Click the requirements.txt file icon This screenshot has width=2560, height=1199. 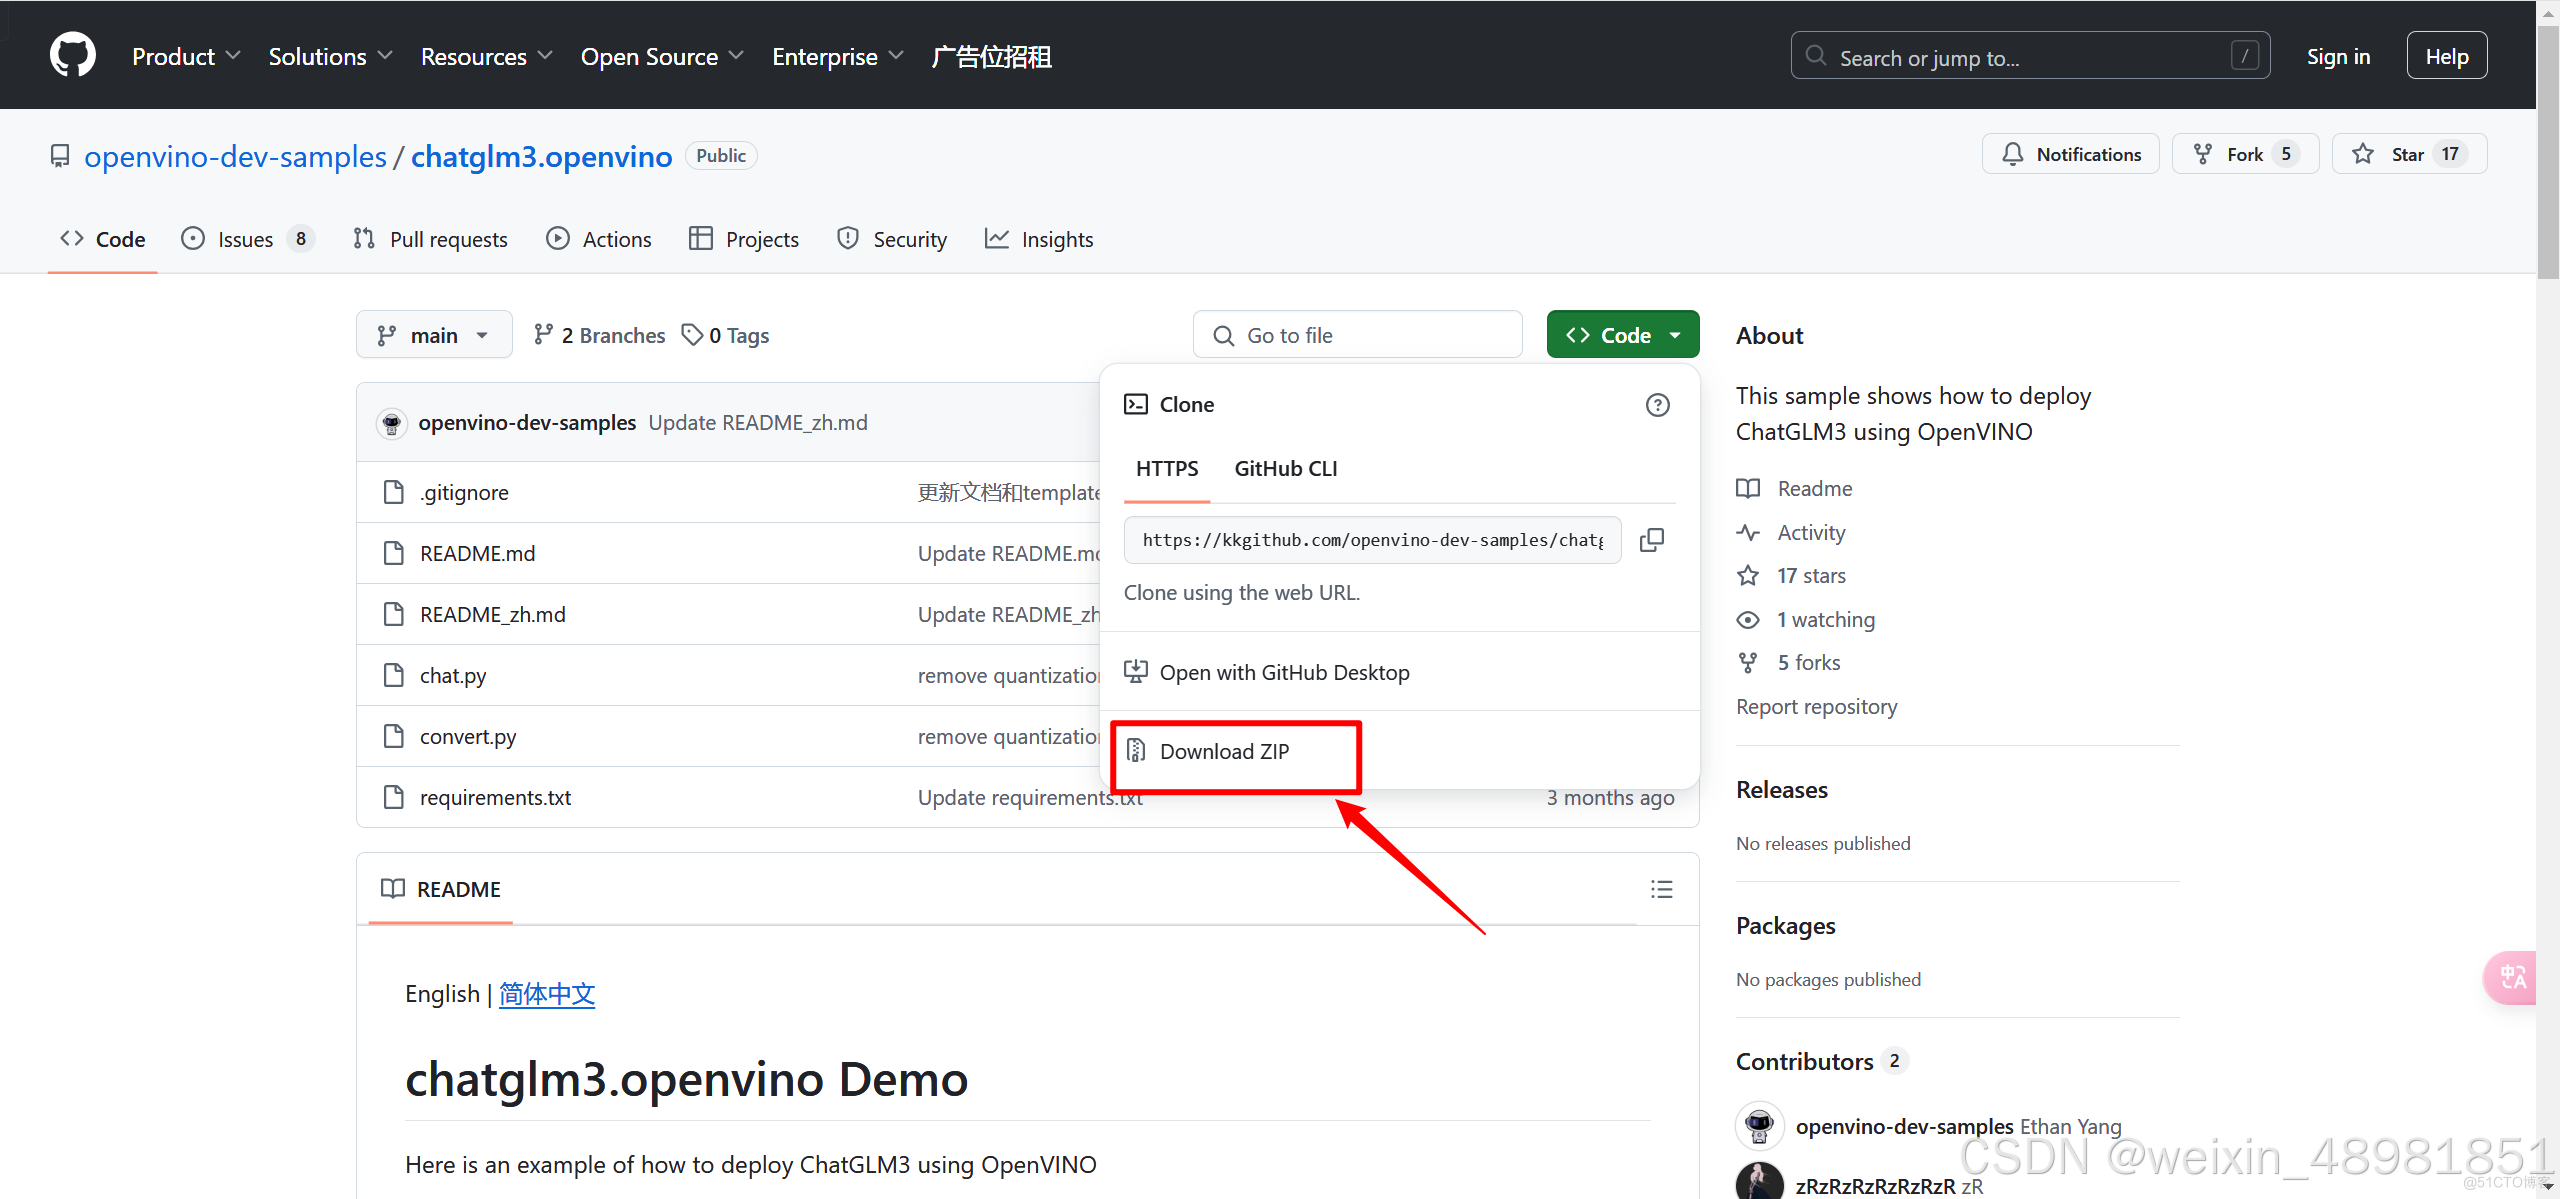pyautogui.click(x=394, y=797)
